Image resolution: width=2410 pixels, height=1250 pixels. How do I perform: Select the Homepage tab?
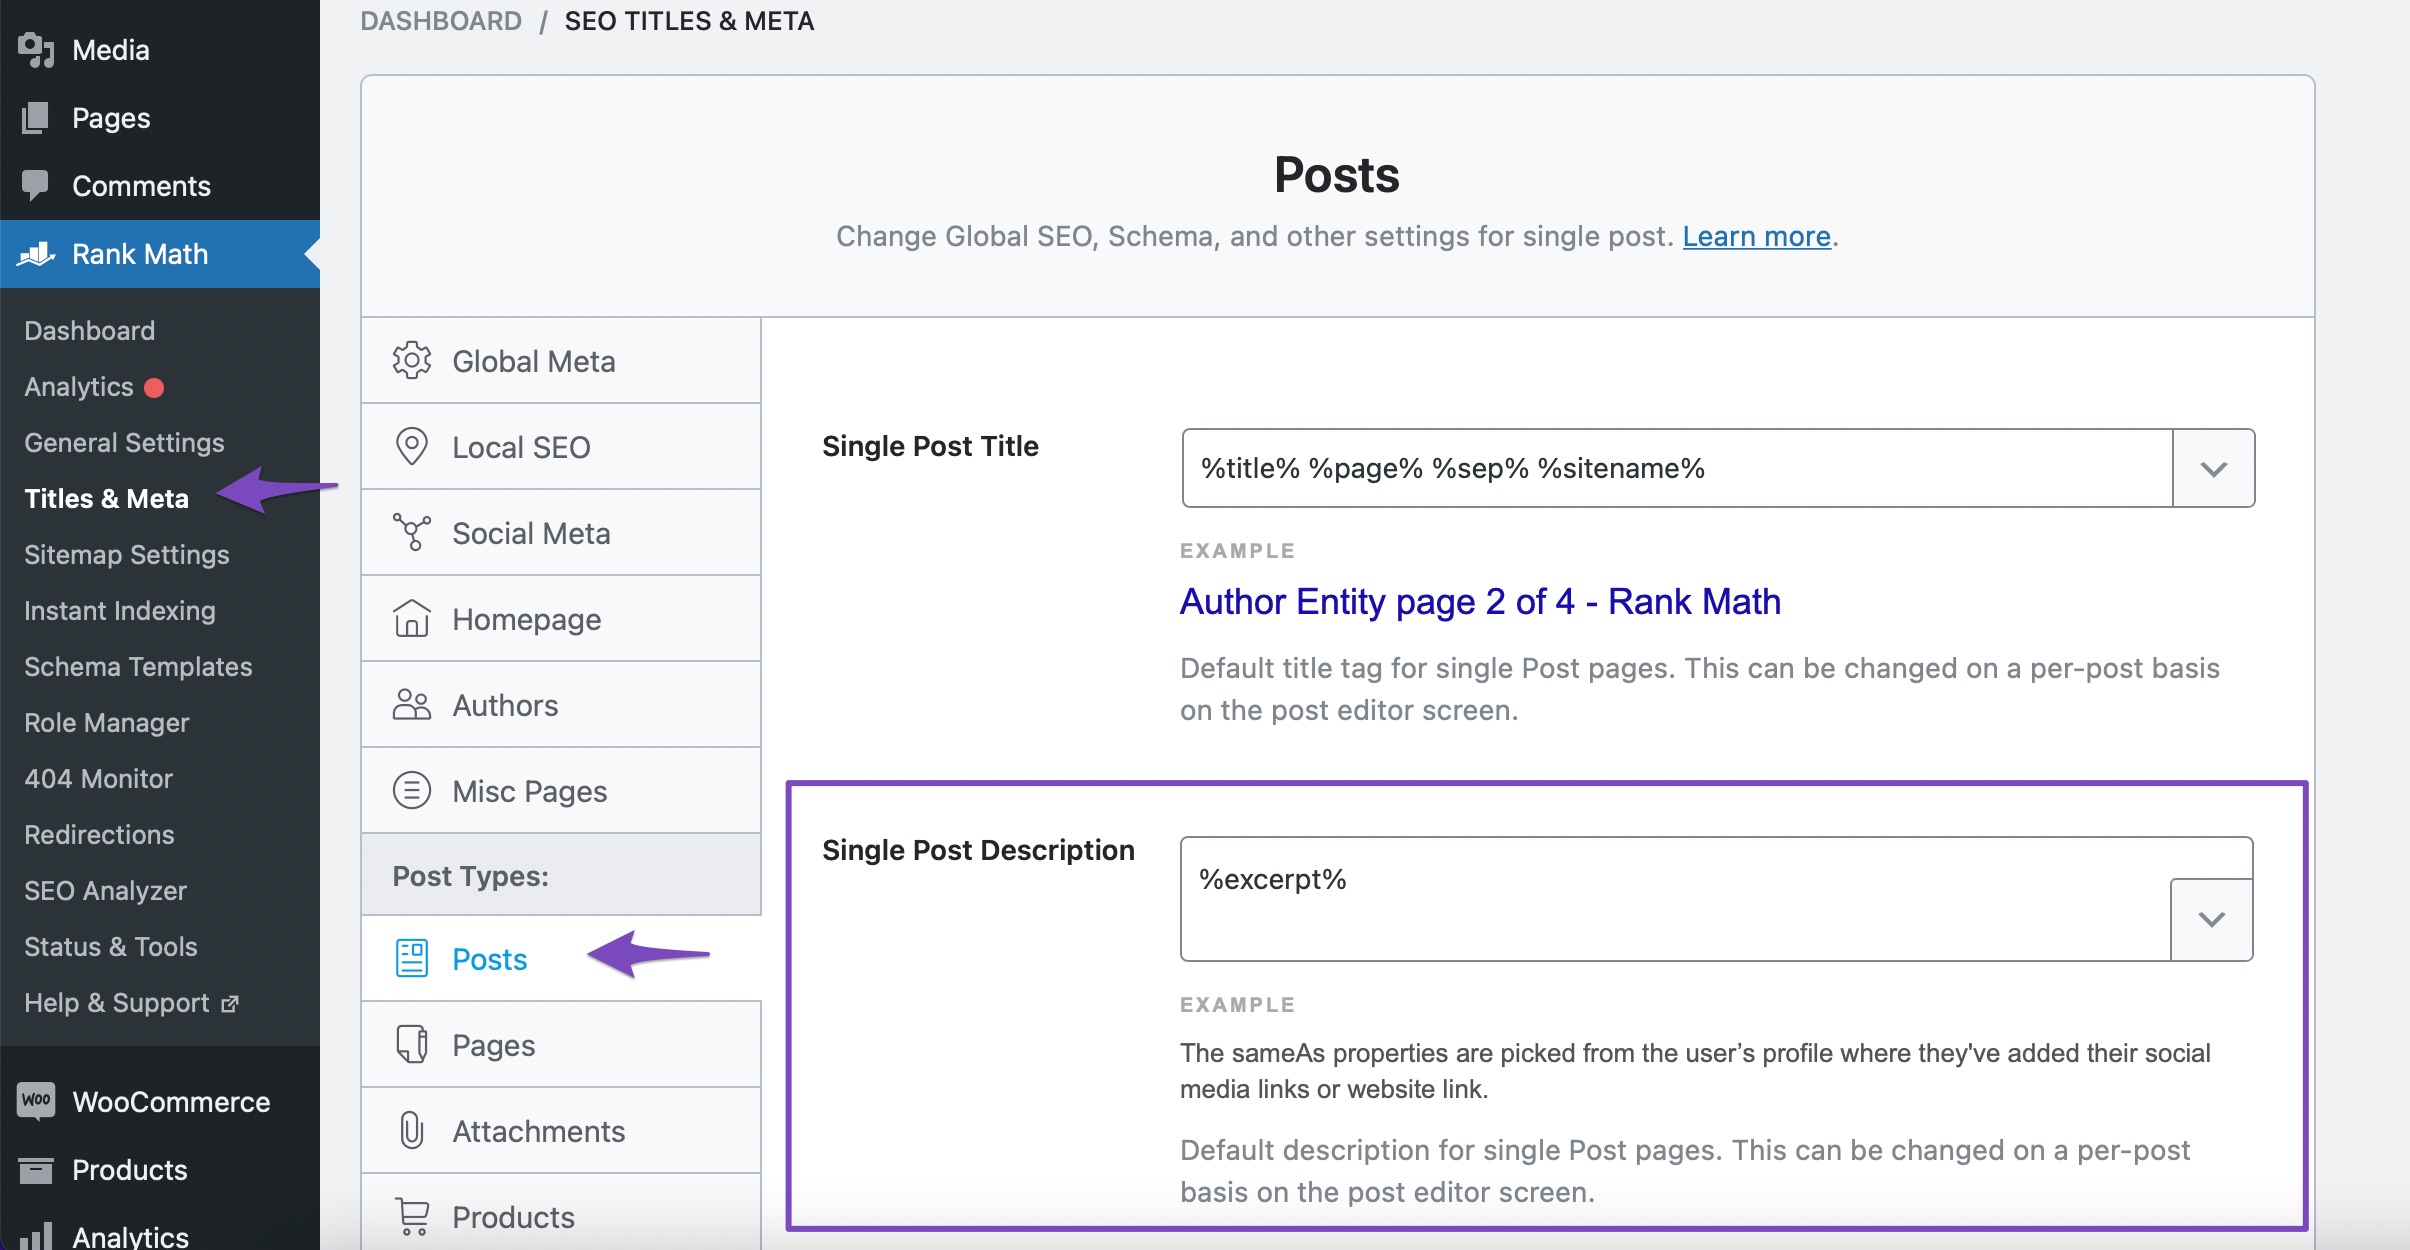point(561,619)
